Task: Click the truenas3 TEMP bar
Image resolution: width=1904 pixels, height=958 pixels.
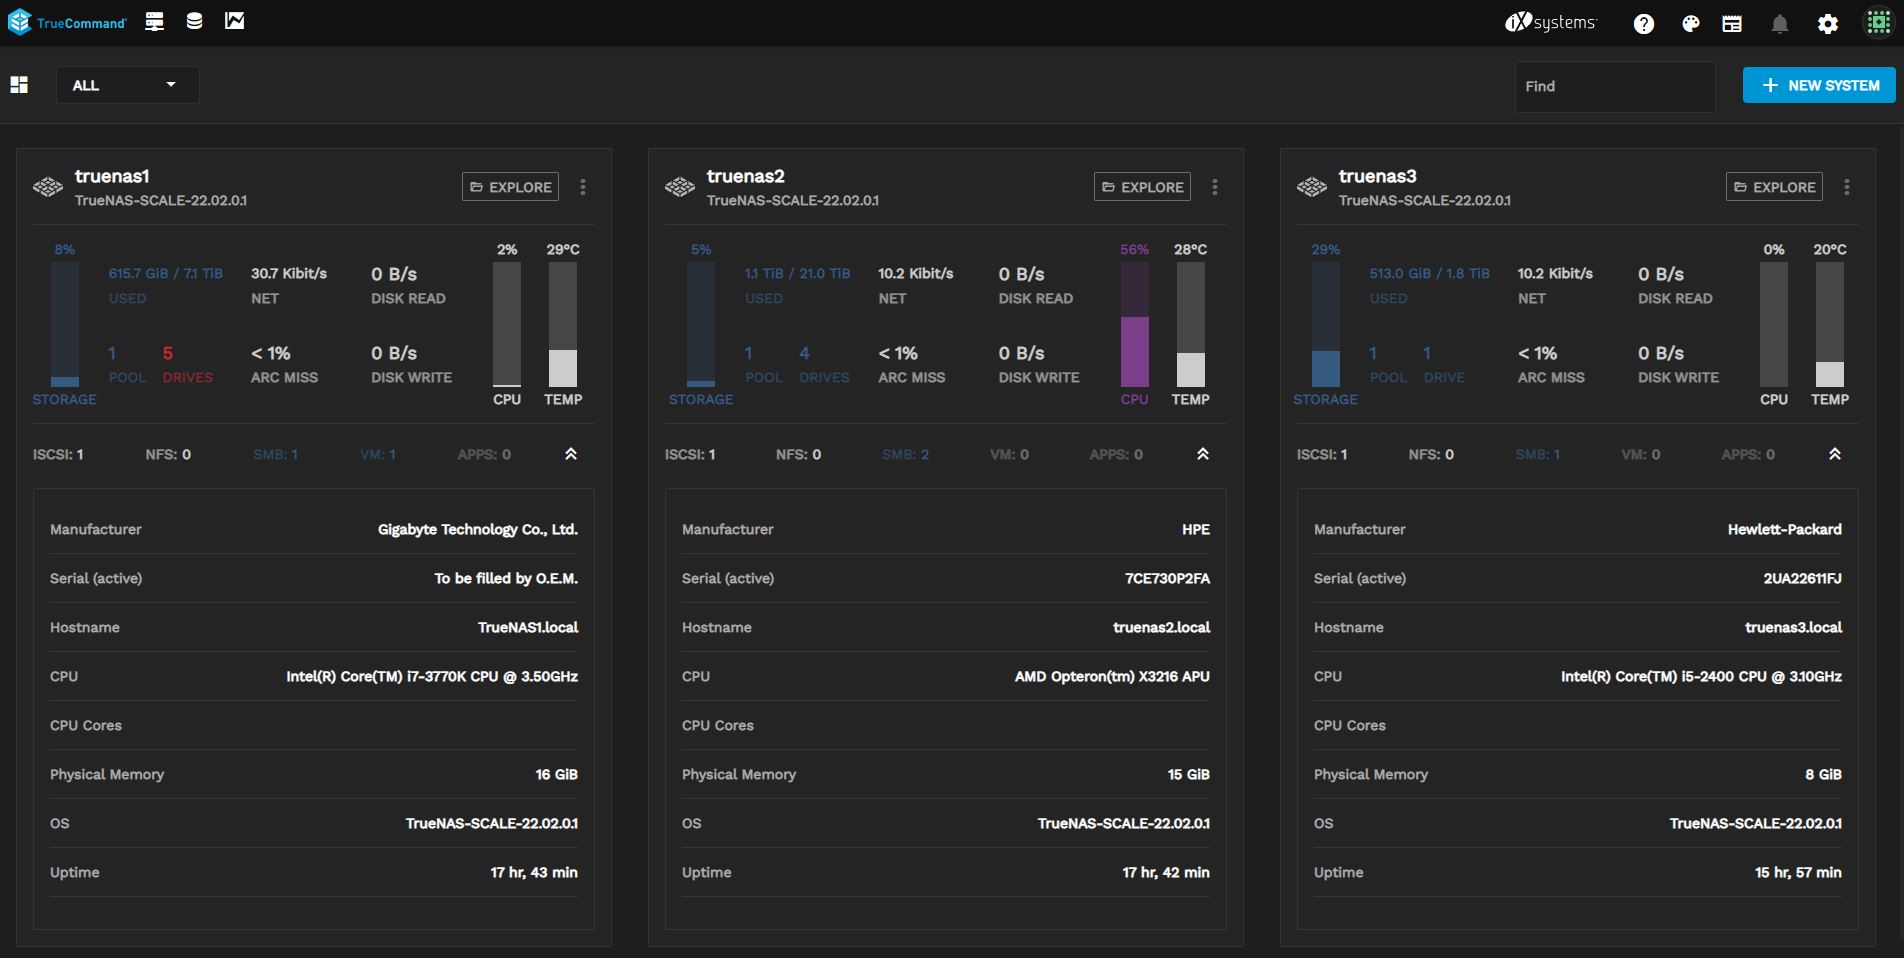Action: pyautogui.click(x=1830, y=324)
